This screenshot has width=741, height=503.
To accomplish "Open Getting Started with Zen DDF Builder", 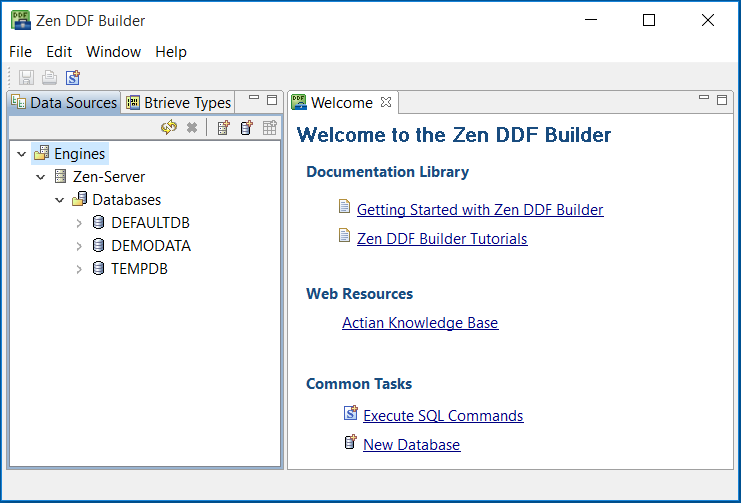I will (x=480, y=209).
